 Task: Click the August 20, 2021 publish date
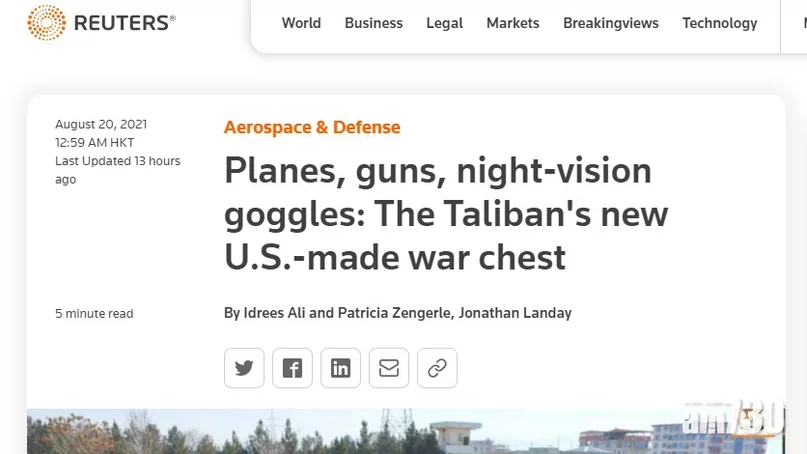[101, 124]
